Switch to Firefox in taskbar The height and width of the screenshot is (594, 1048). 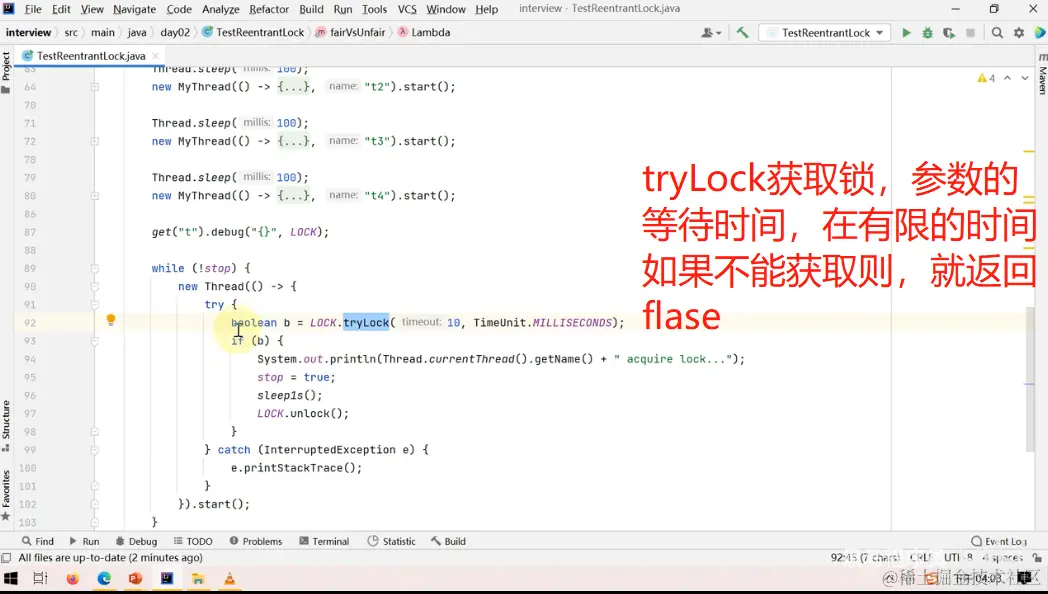pyautogui.click(x=72, y=578)
